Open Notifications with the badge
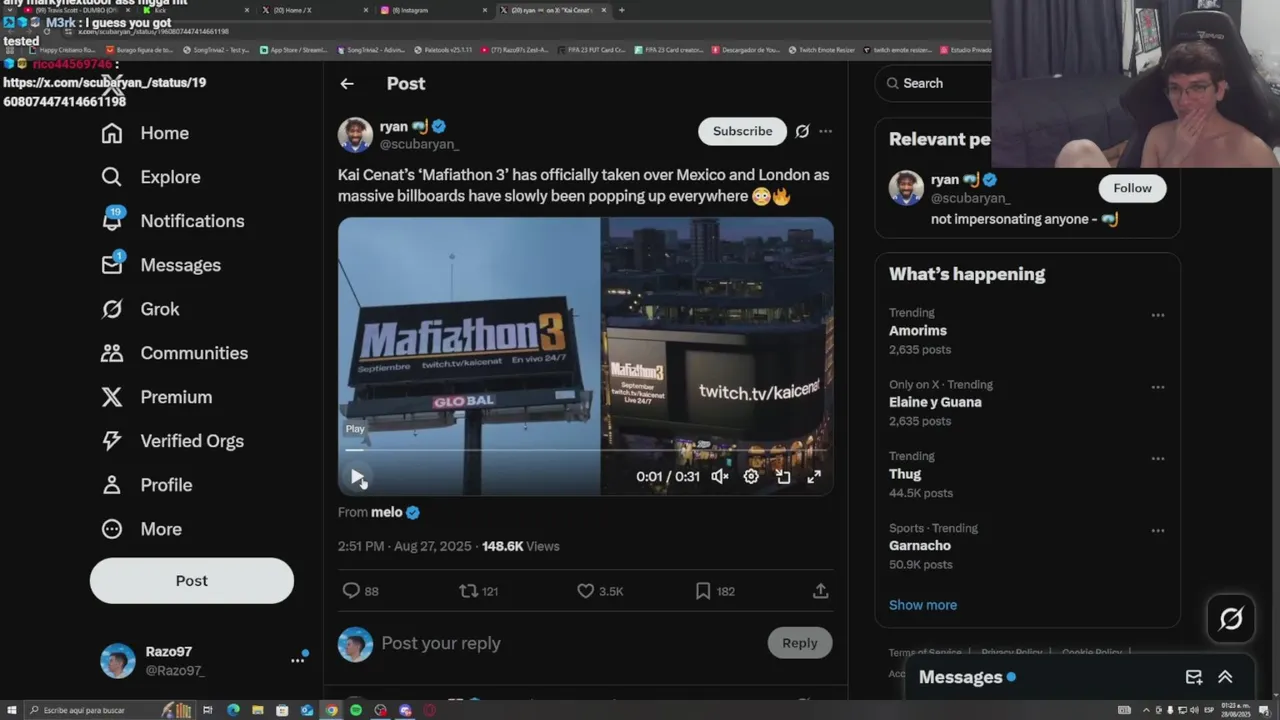 pyautogui.click(x=173, y=221)
